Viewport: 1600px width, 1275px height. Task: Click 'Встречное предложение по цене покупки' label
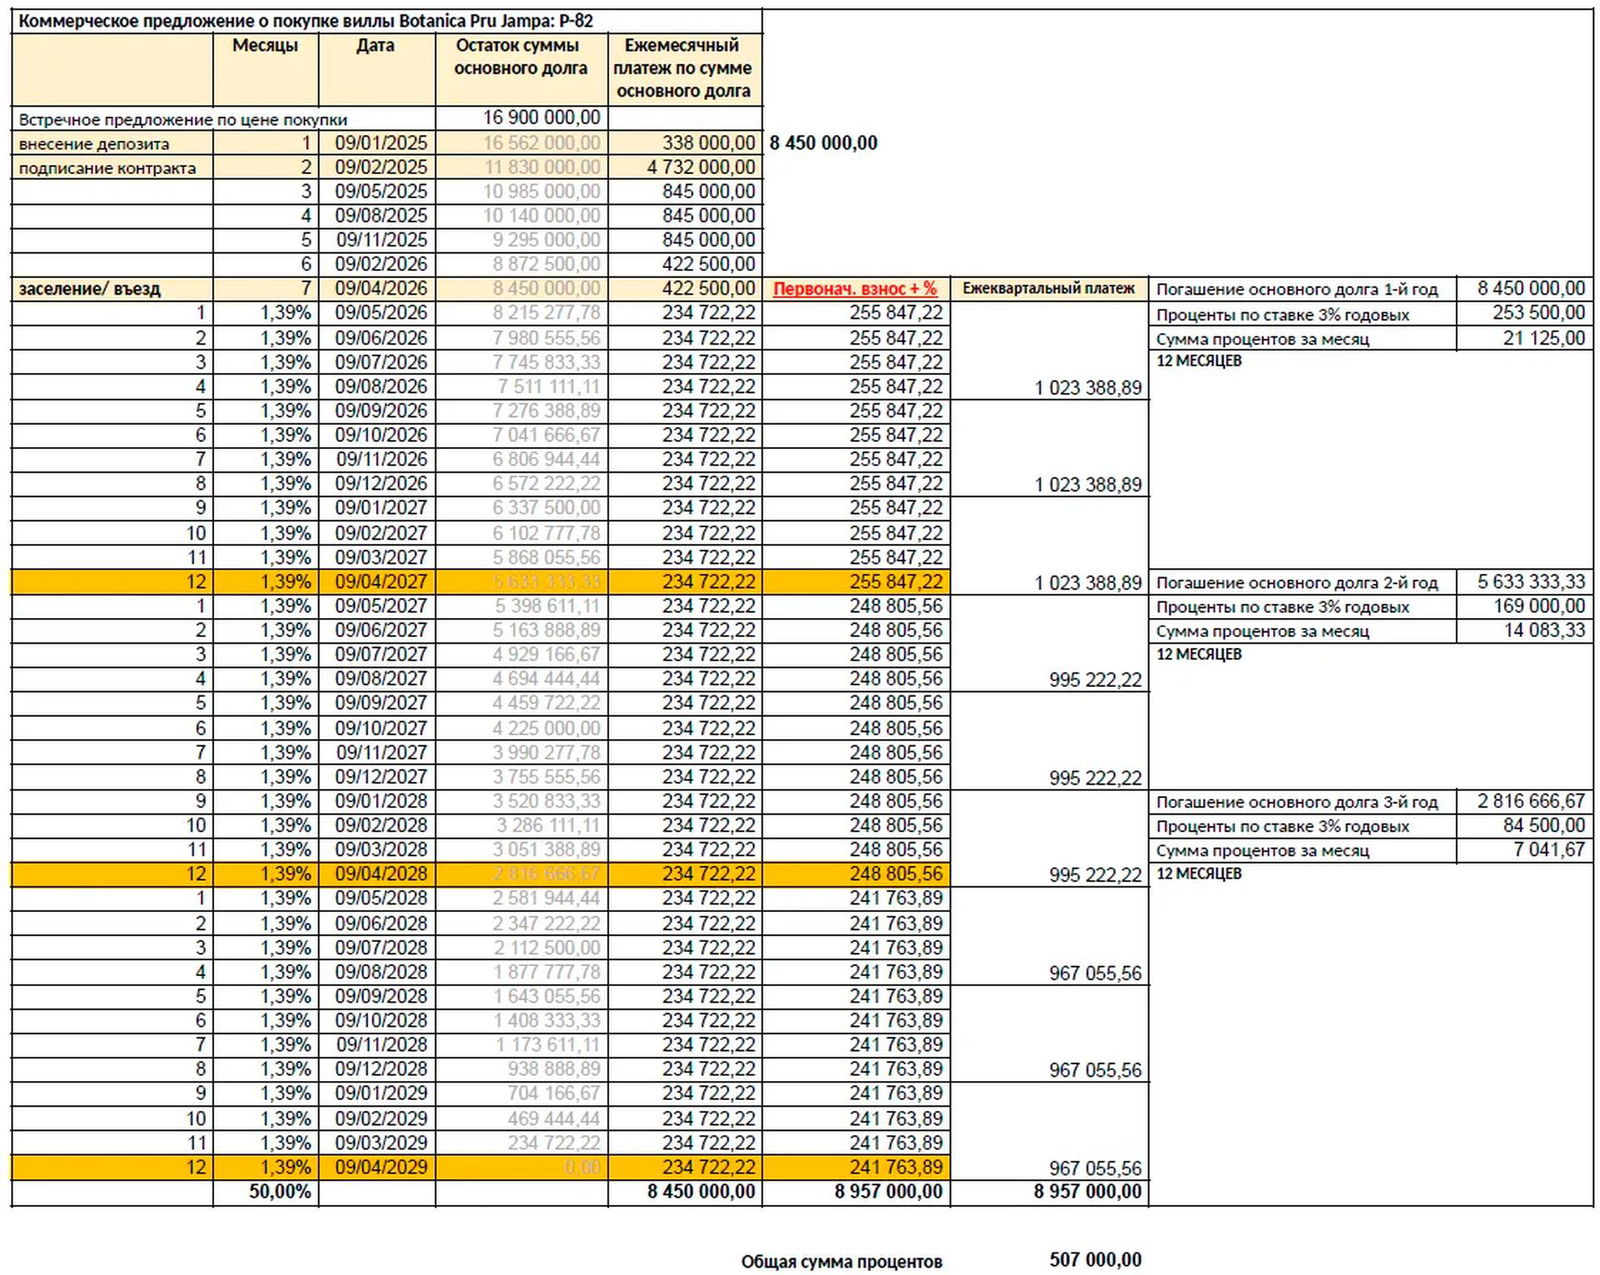pos(183,119)
